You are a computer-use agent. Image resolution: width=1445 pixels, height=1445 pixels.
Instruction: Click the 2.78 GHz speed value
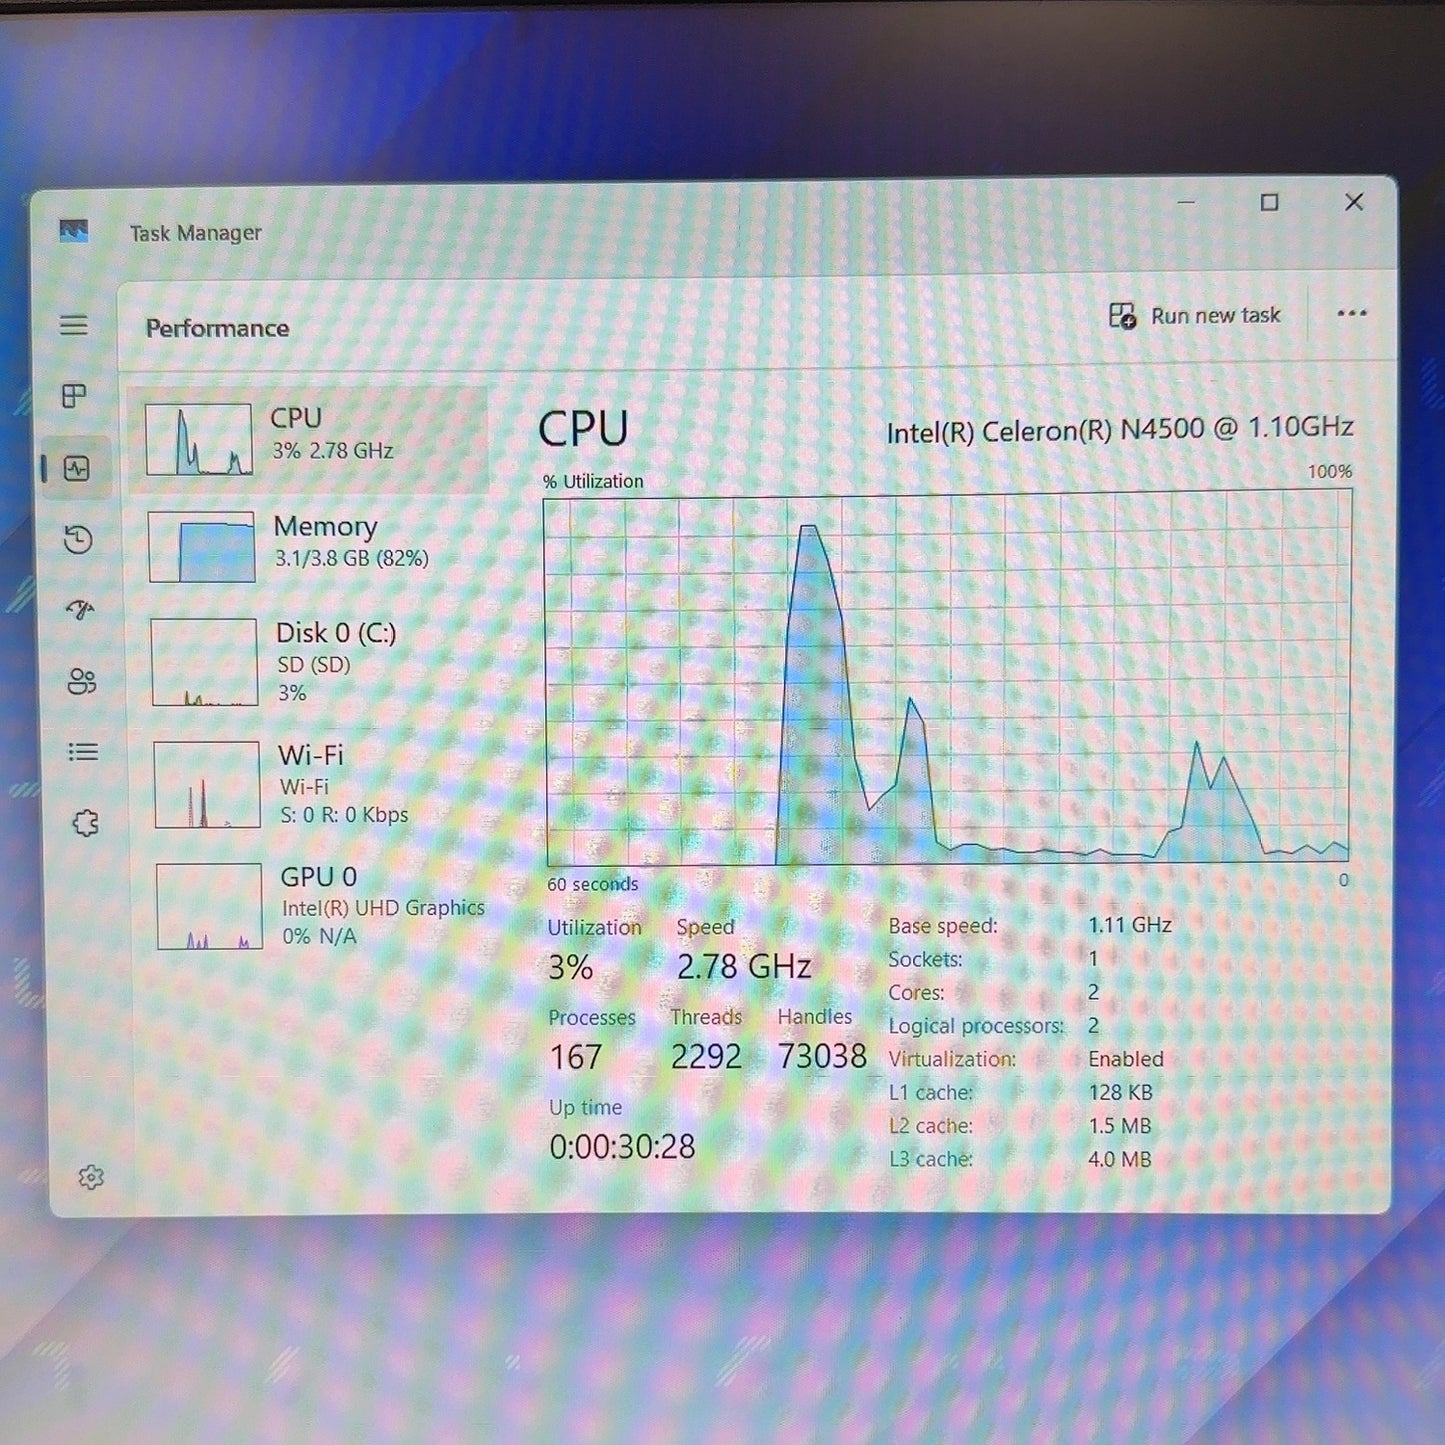(x=744, y=966)
